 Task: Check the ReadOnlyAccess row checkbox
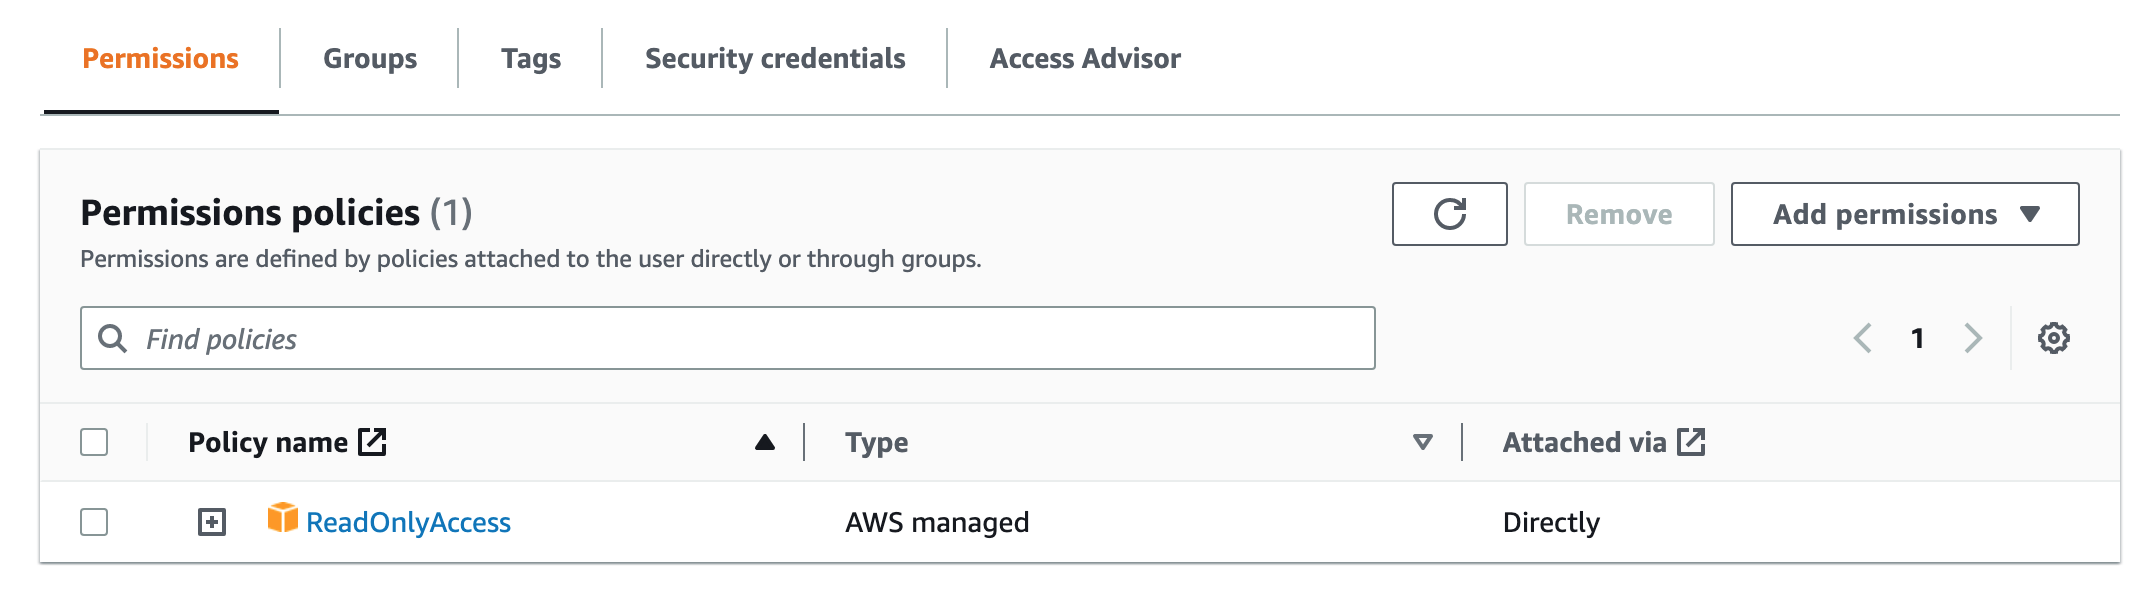pos(94,522)
